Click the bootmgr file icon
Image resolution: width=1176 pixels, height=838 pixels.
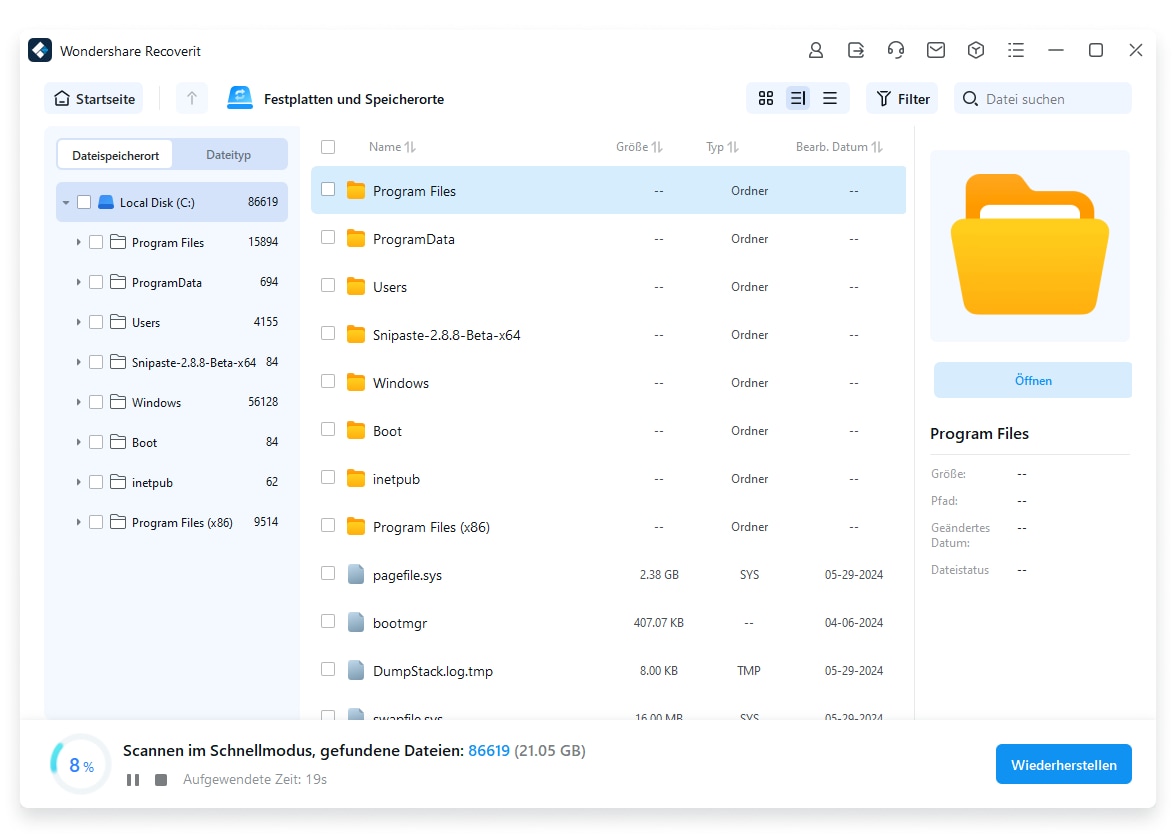(356, 623)
